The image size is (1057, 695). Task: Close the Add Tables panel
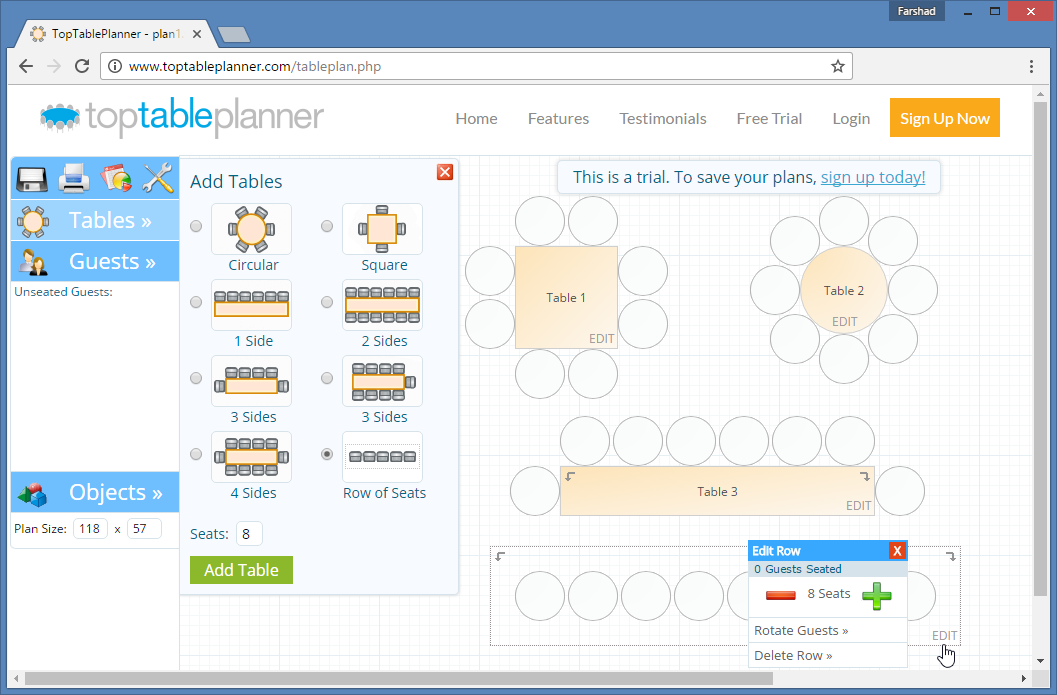[445, 172]
